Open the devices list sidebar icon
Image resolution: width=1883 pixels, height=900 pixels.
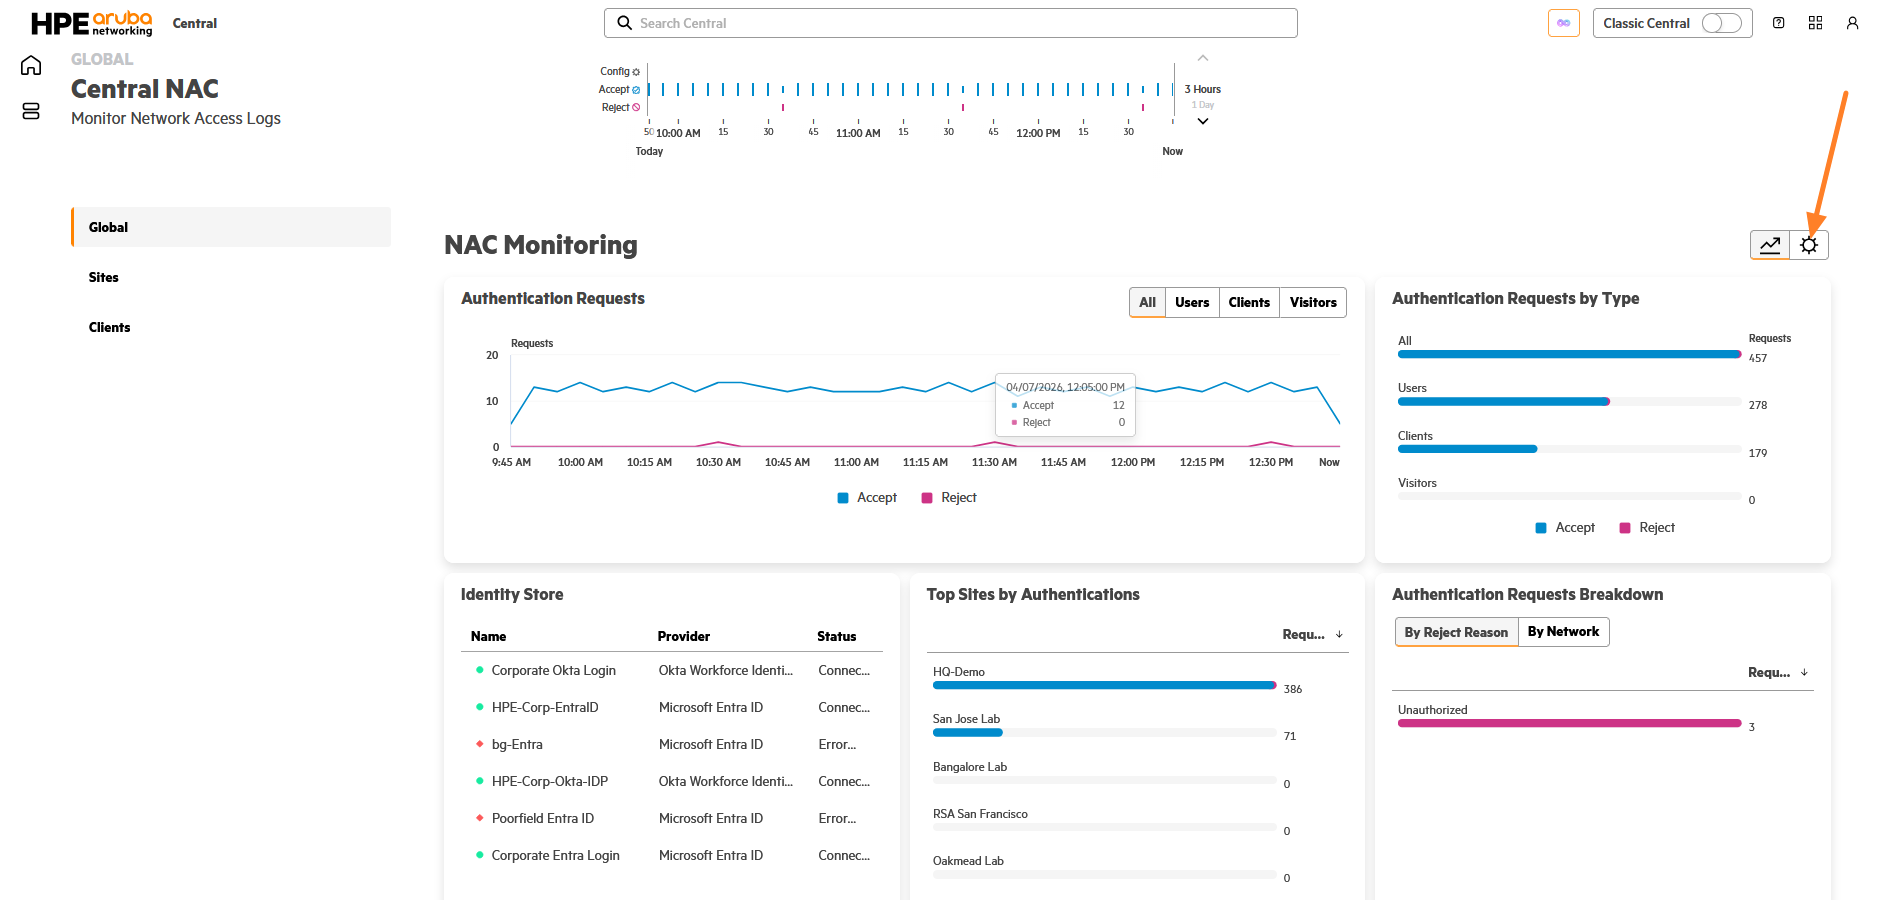31,111
